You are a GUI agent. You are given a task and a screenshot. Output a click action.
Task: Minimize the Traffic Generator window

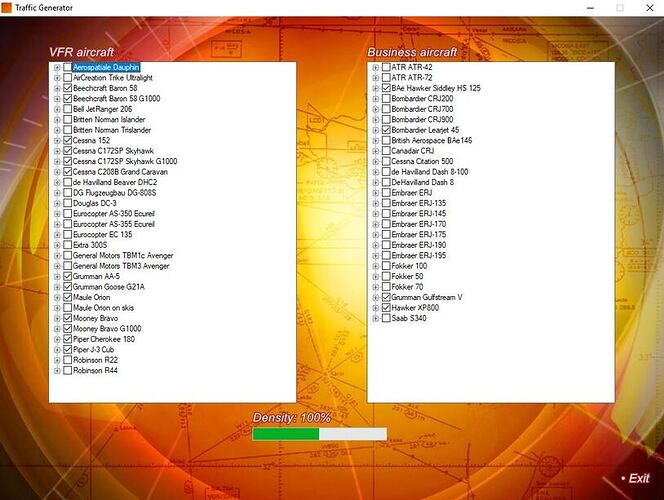(x=591, y=8)
